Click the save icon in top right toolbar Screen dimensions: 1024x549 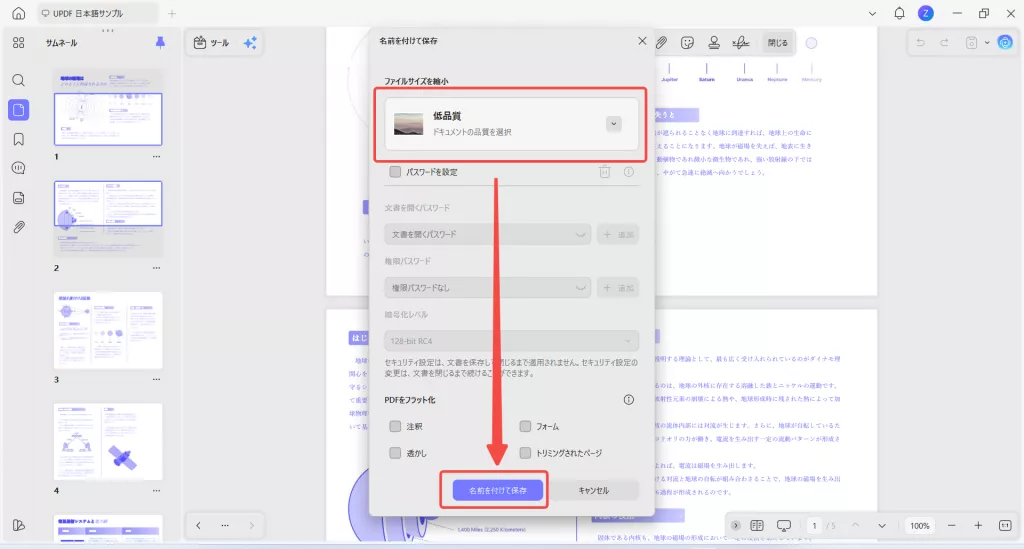coord(971,42)
